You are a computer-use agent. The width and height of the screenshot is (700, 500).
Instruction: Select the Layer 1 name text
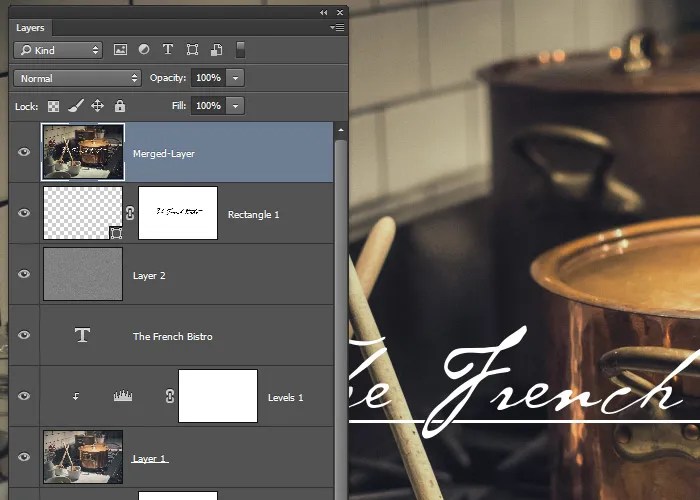[149, 458]
